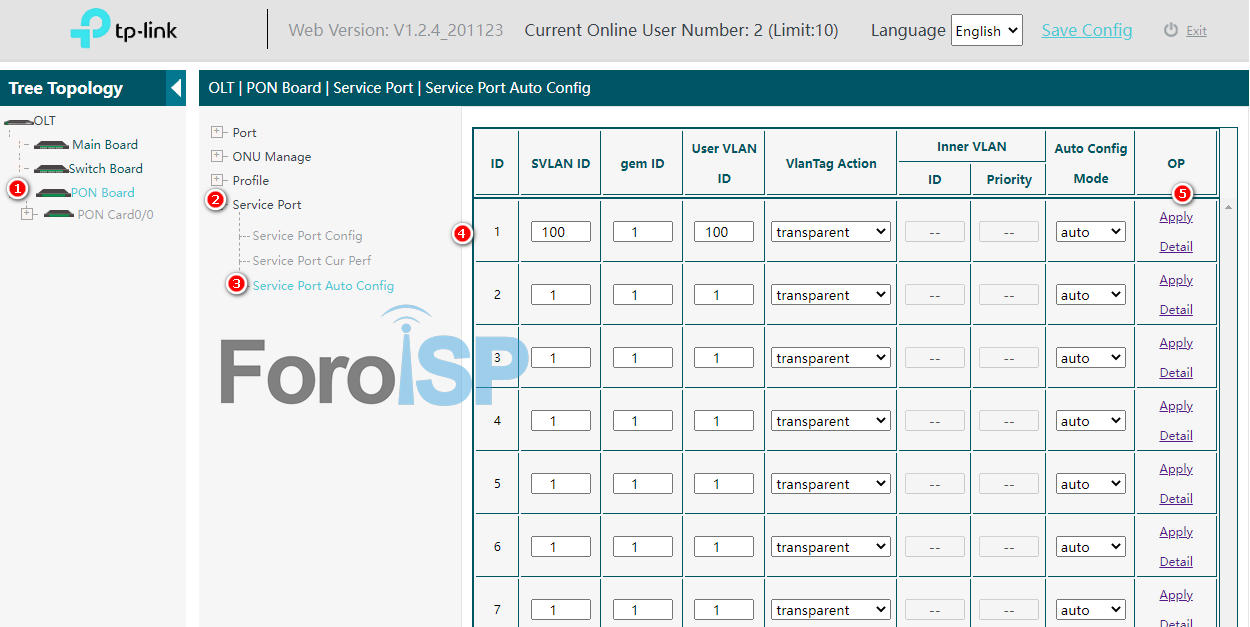The image size is (1250, 627).
Task: Open Service Port Config menu item
Action: (307, 236)
